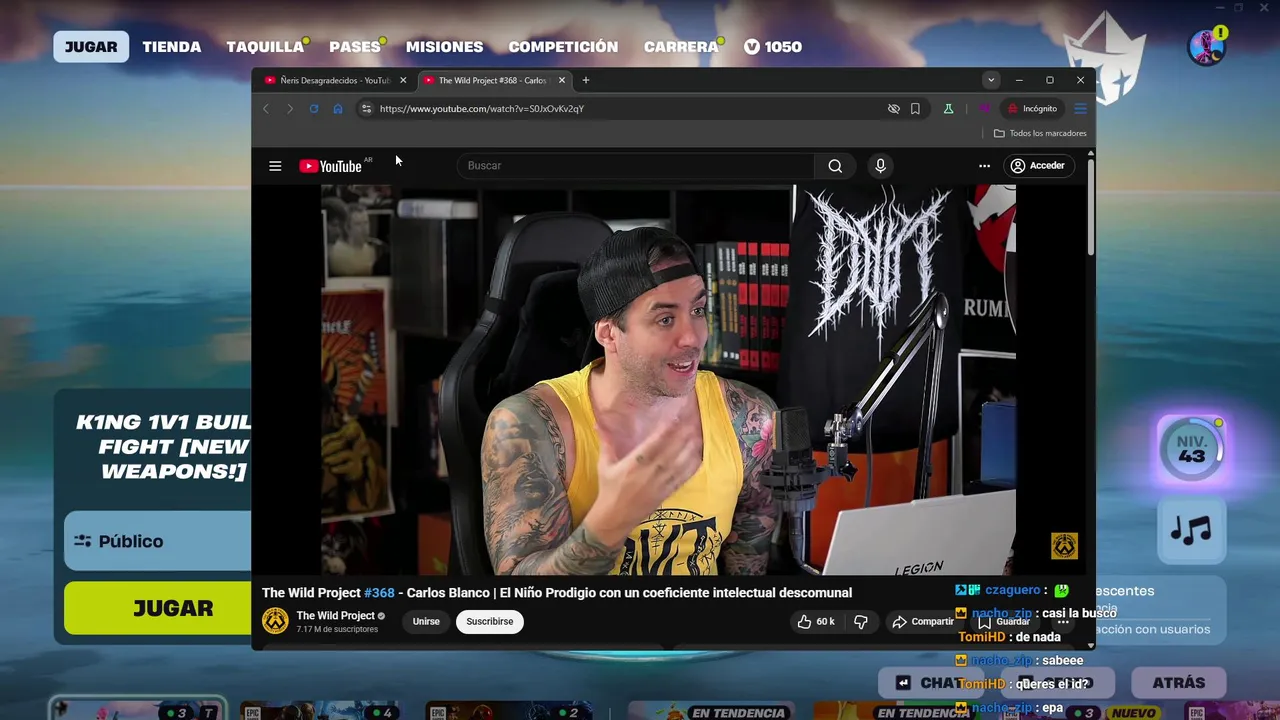
Task: Open the JUGAR tab in Fortnite
Action: pyautogui.click(x=91, y=47)
